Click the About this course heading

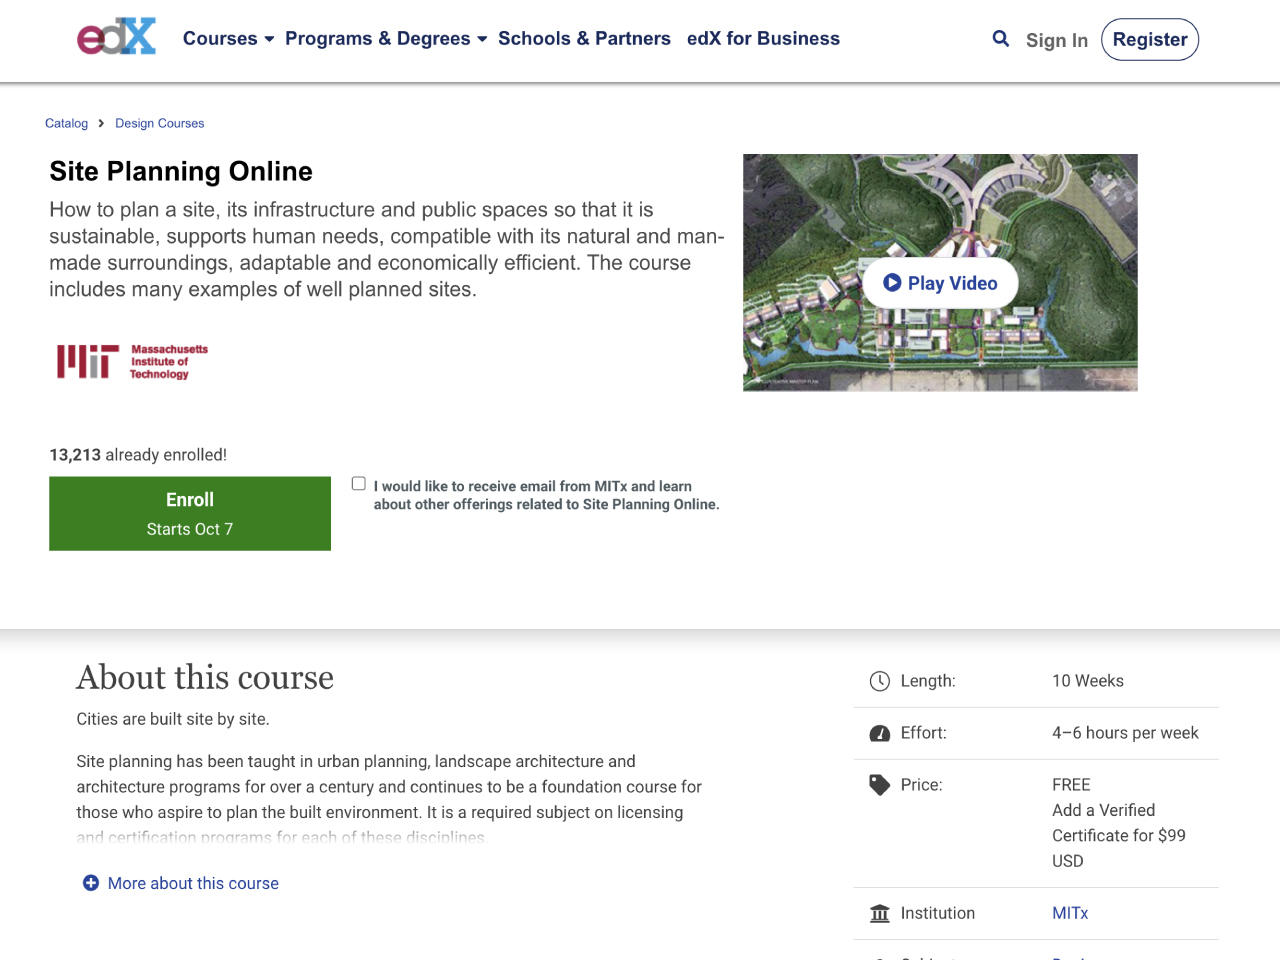pyautogui.click(x=205, y=677)
